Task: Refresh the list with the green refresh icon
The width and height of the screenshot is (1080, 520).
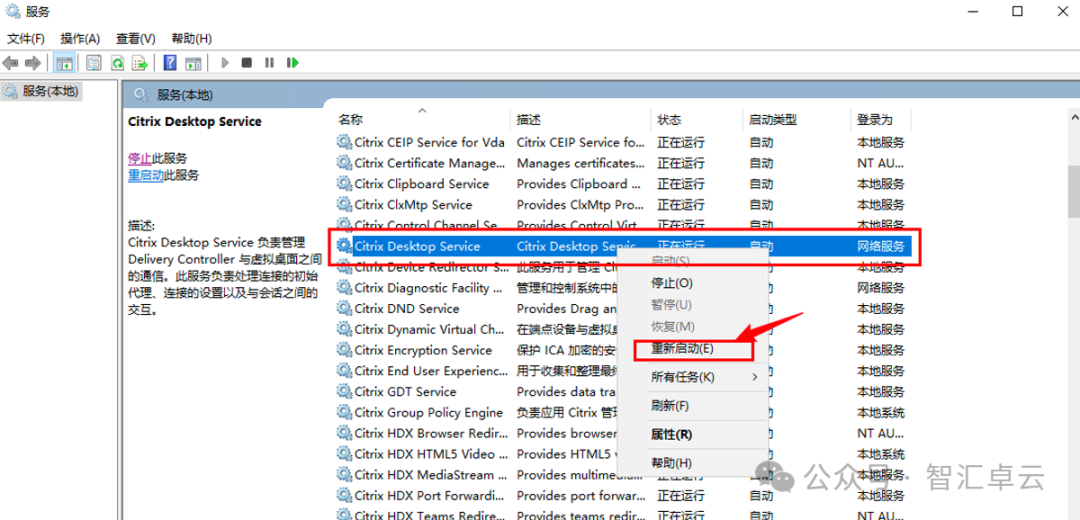Action: coord(117,63)
